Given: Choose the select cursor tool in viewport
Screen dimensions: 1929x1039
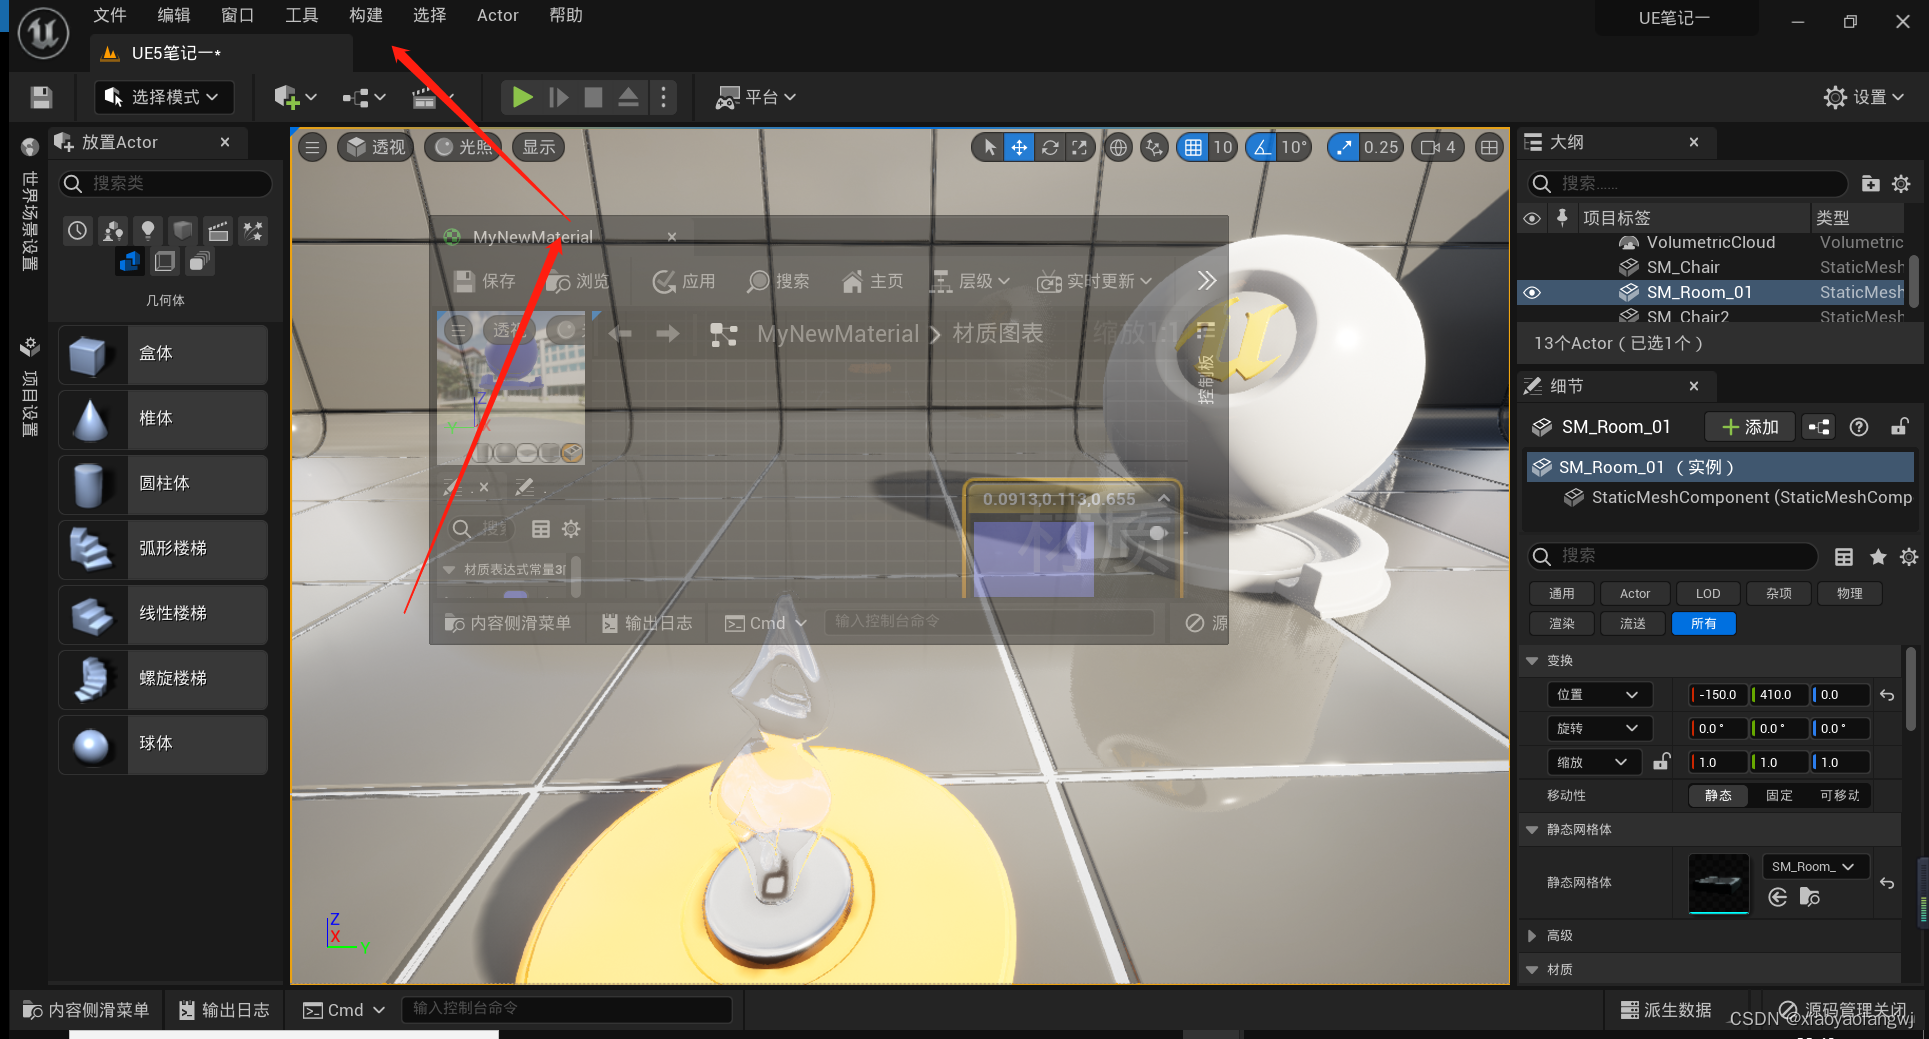Looking at the screenshot, I should 989,148.
